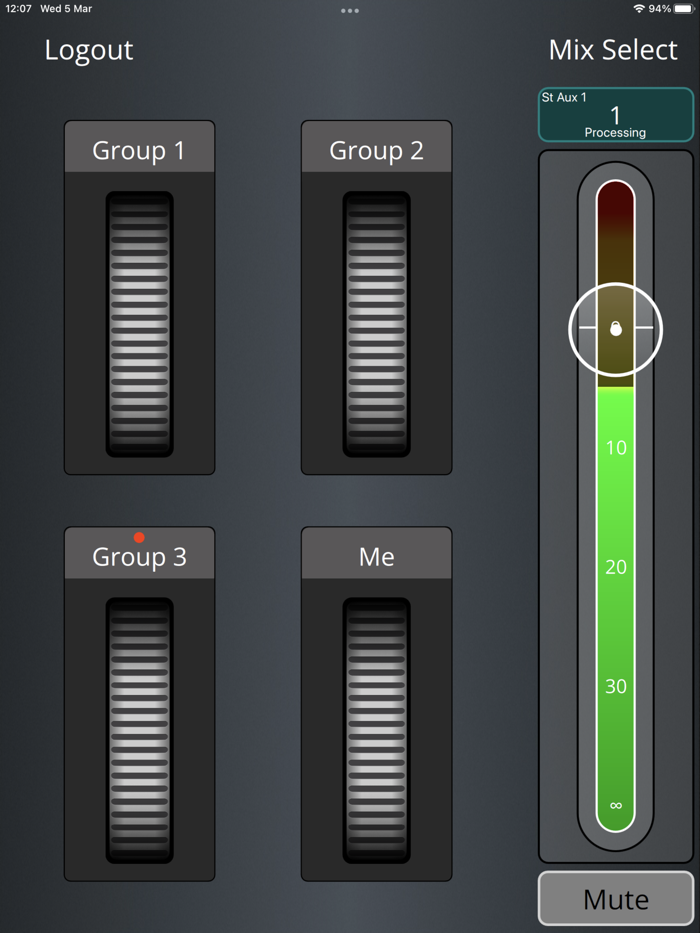Screen dimensions: 700x933
Task: Click the 20 mark on the fader scale
Action: coord(615,567)
